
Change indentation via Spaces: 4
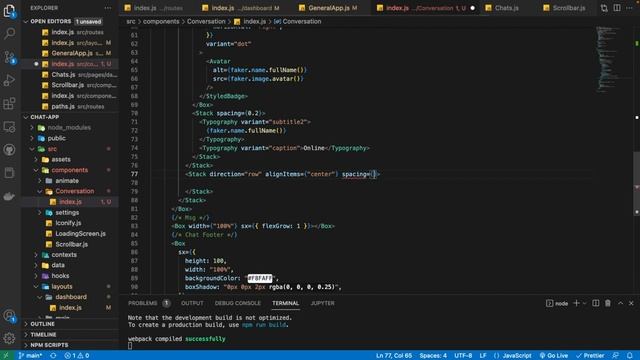[433, 356]
